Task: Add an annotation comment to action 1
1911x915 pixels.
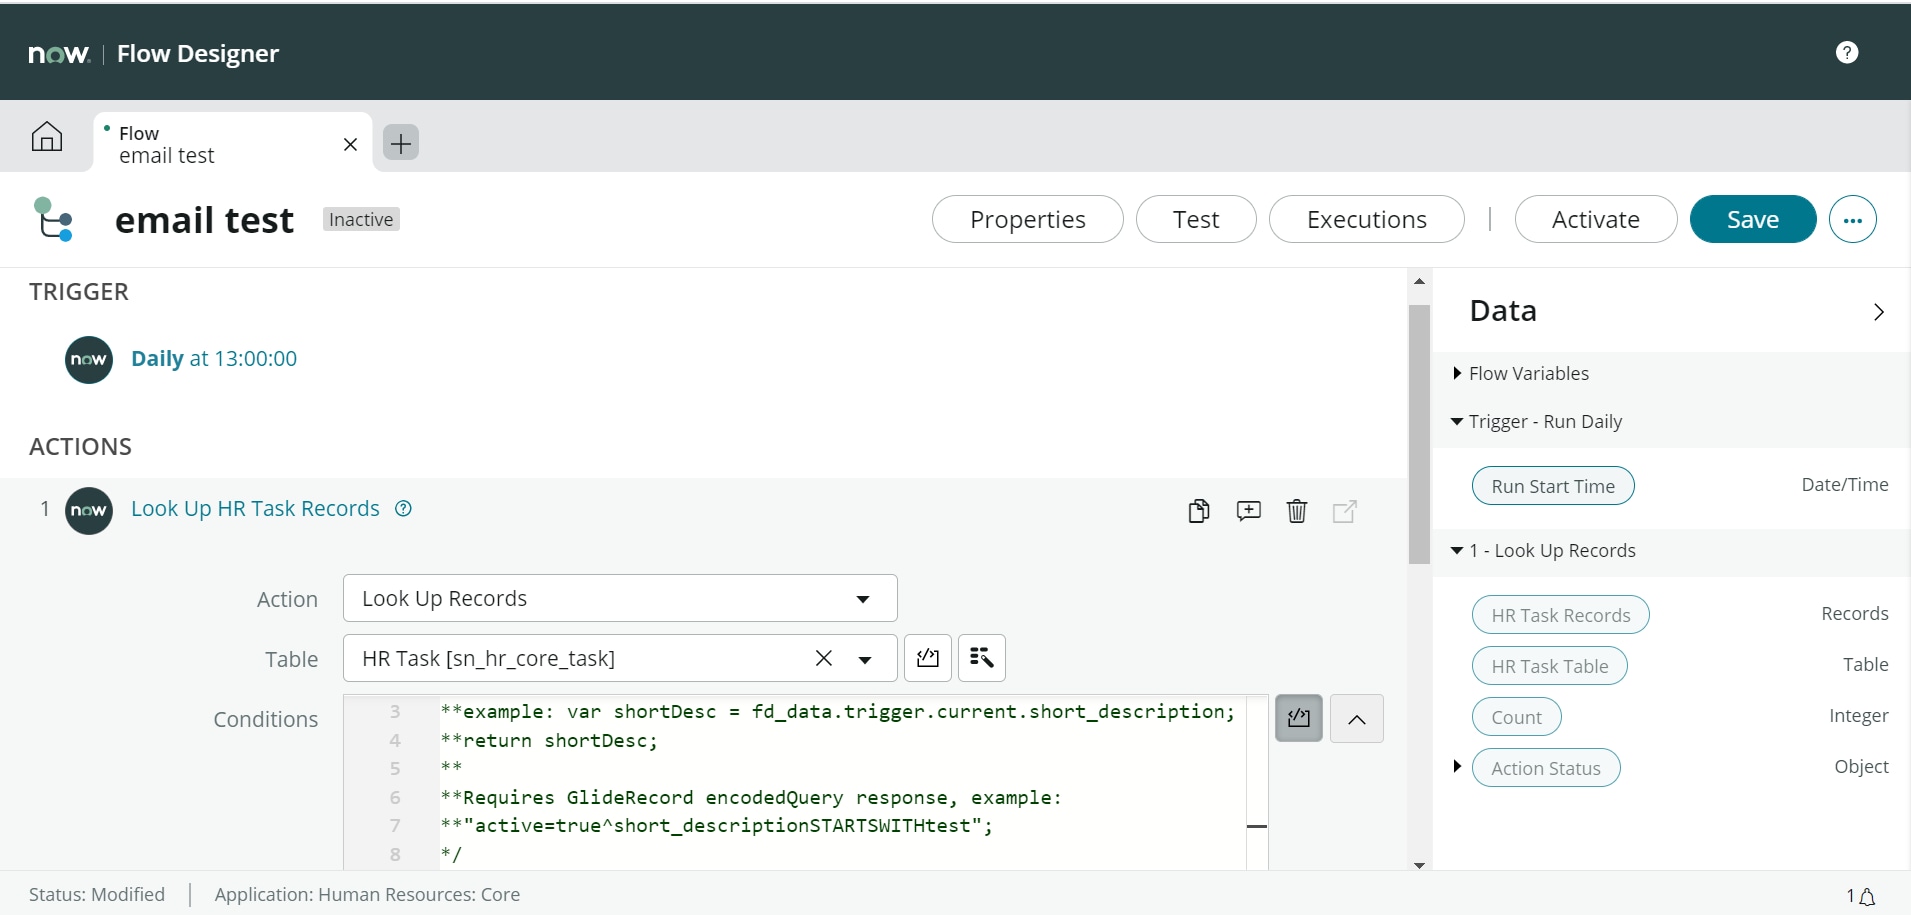Action: pyautogui.click(x=1248, y=511)
